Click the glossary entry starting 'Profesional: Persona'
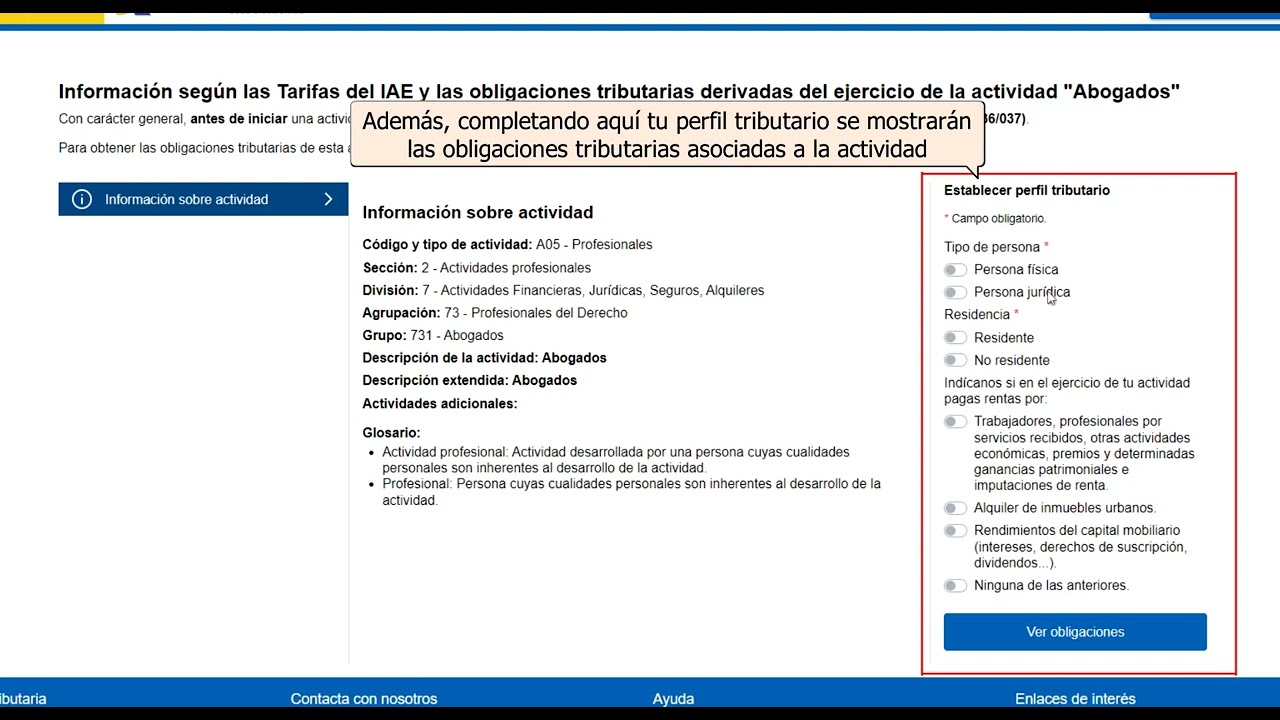Screen dimensions: 1280x720 click(631, 492)
